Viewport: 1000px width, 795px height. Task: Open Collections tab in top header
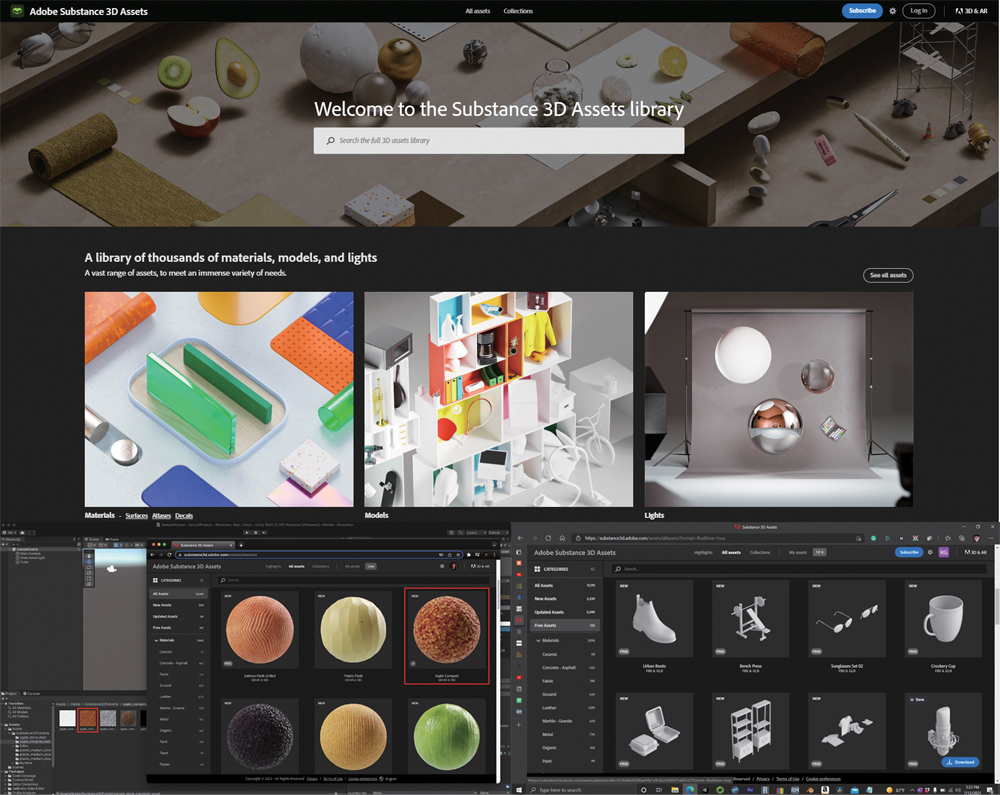pyautogui.click(x=518, y=11)
